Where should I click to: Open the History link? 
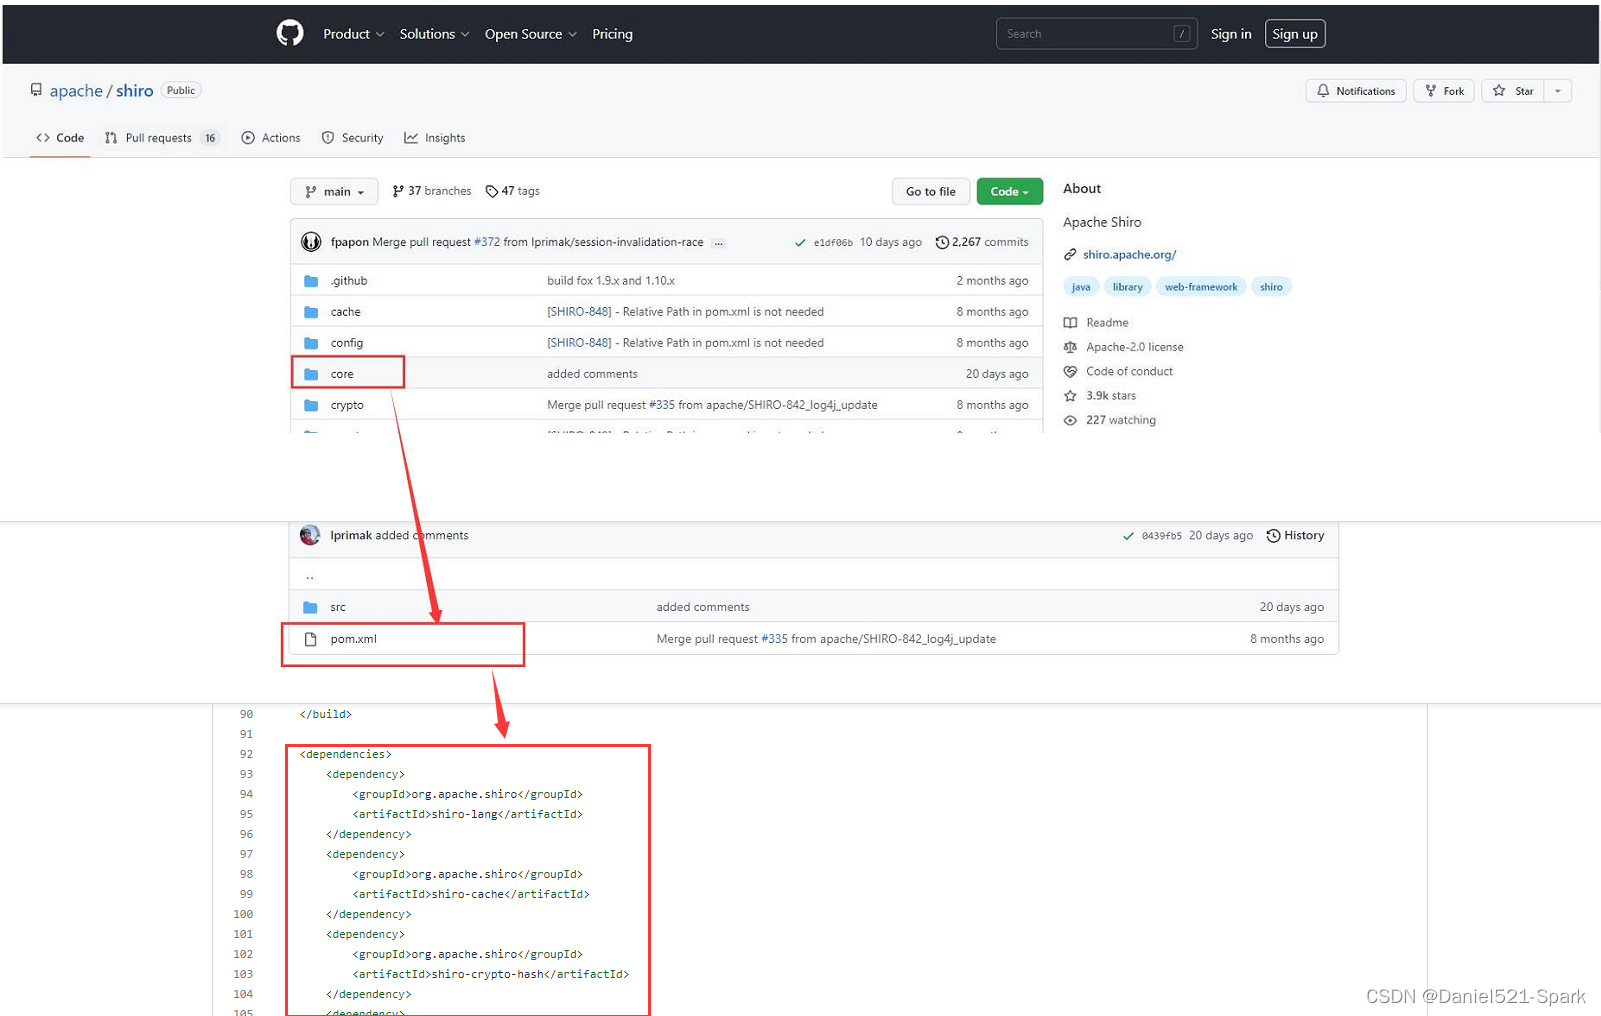click(x=1295, y=536)
